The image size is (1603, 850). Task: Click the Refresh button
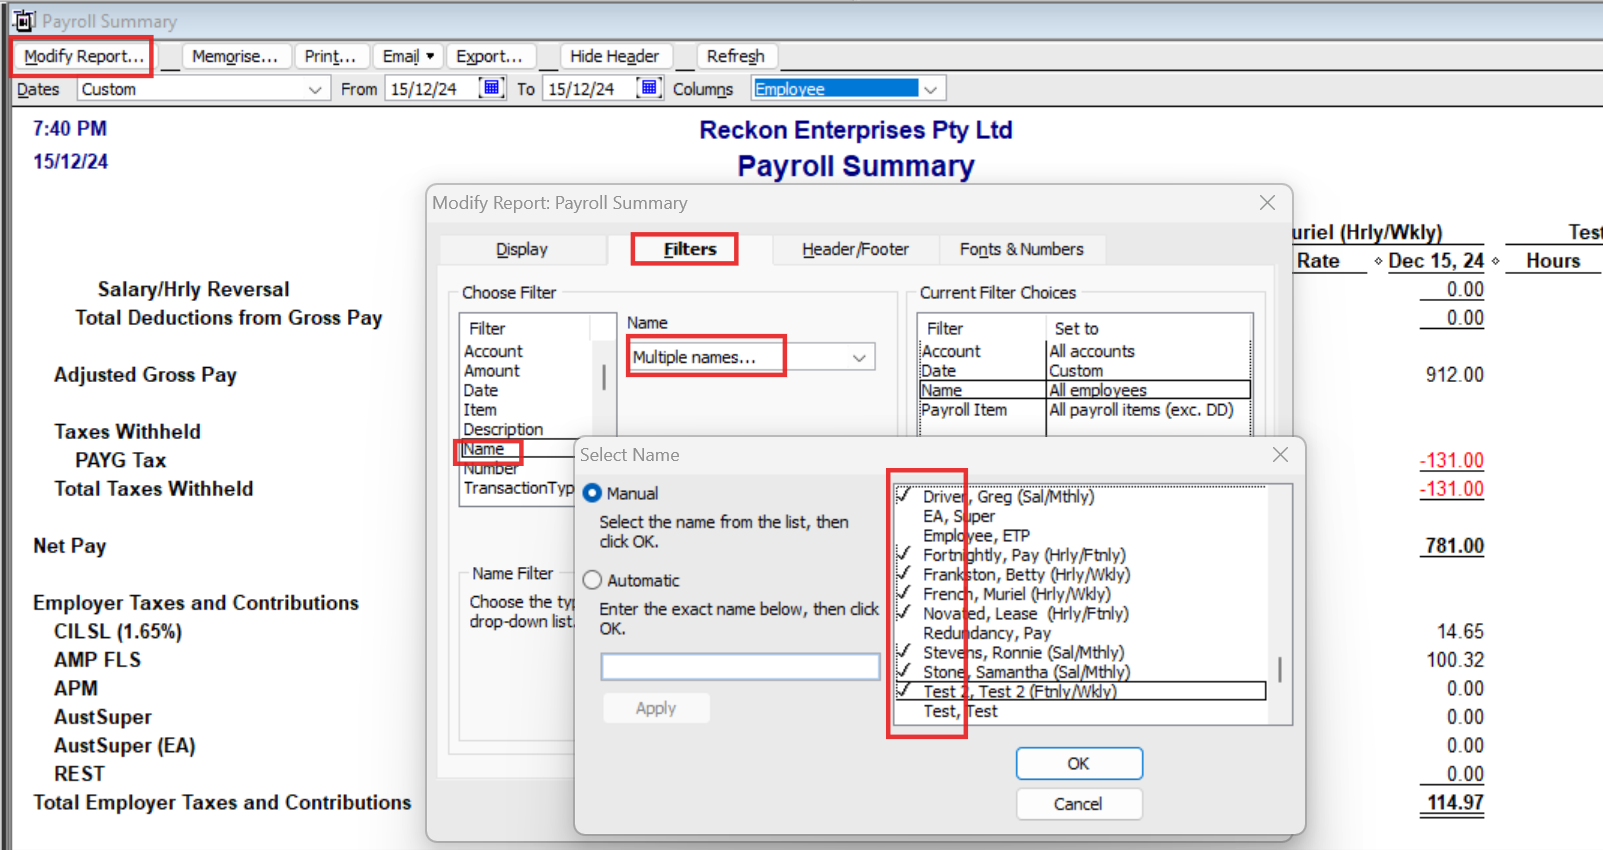tap(735, 56)
